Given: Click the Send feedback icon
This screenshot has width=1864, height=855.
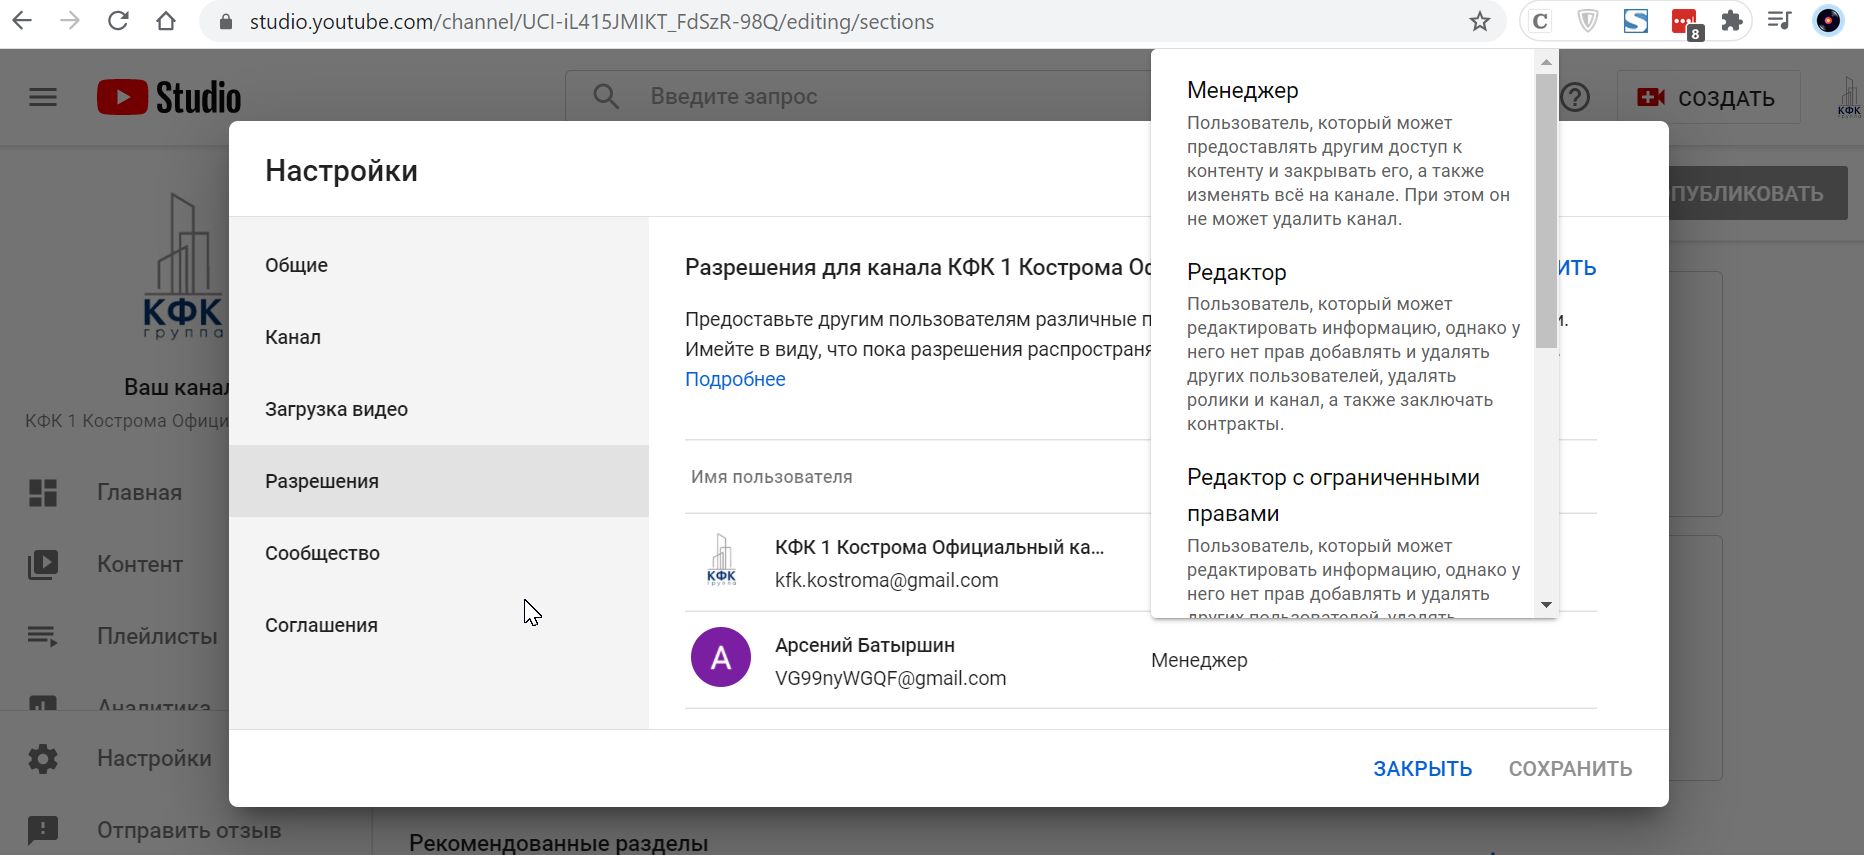Looking at the screenshot, I should tap(43, 829).
